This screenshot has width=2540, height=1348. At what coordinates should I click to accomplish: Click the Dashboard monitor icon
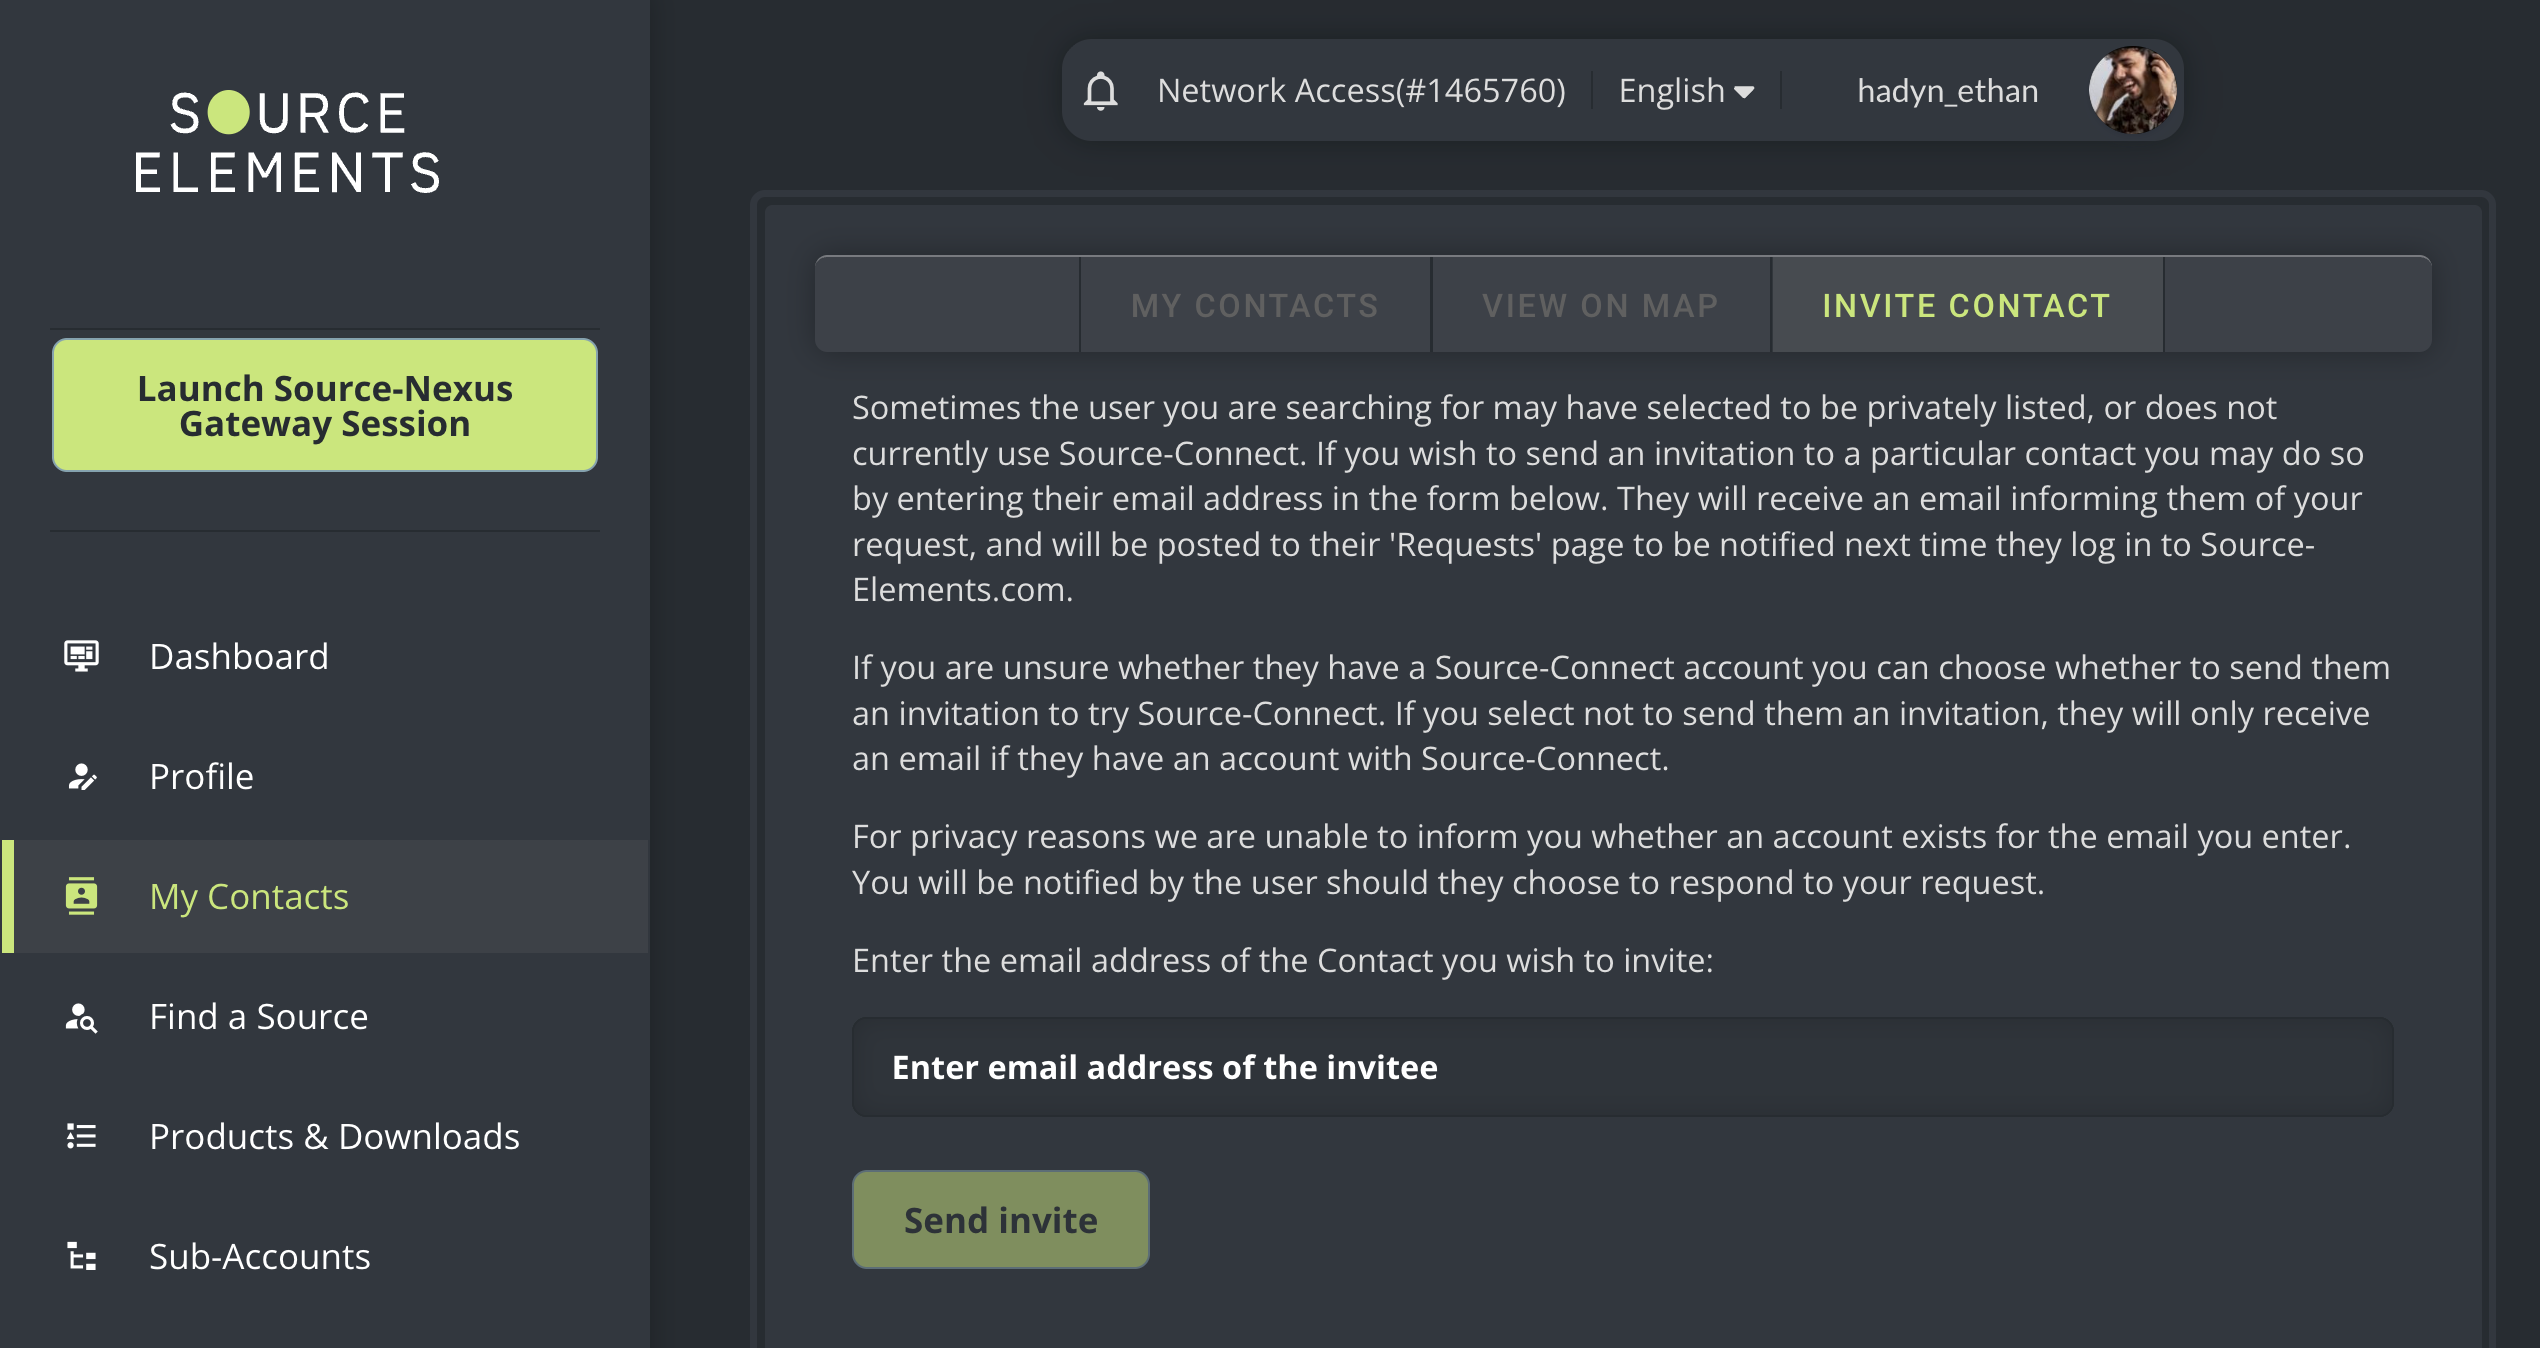pos(81,656)
